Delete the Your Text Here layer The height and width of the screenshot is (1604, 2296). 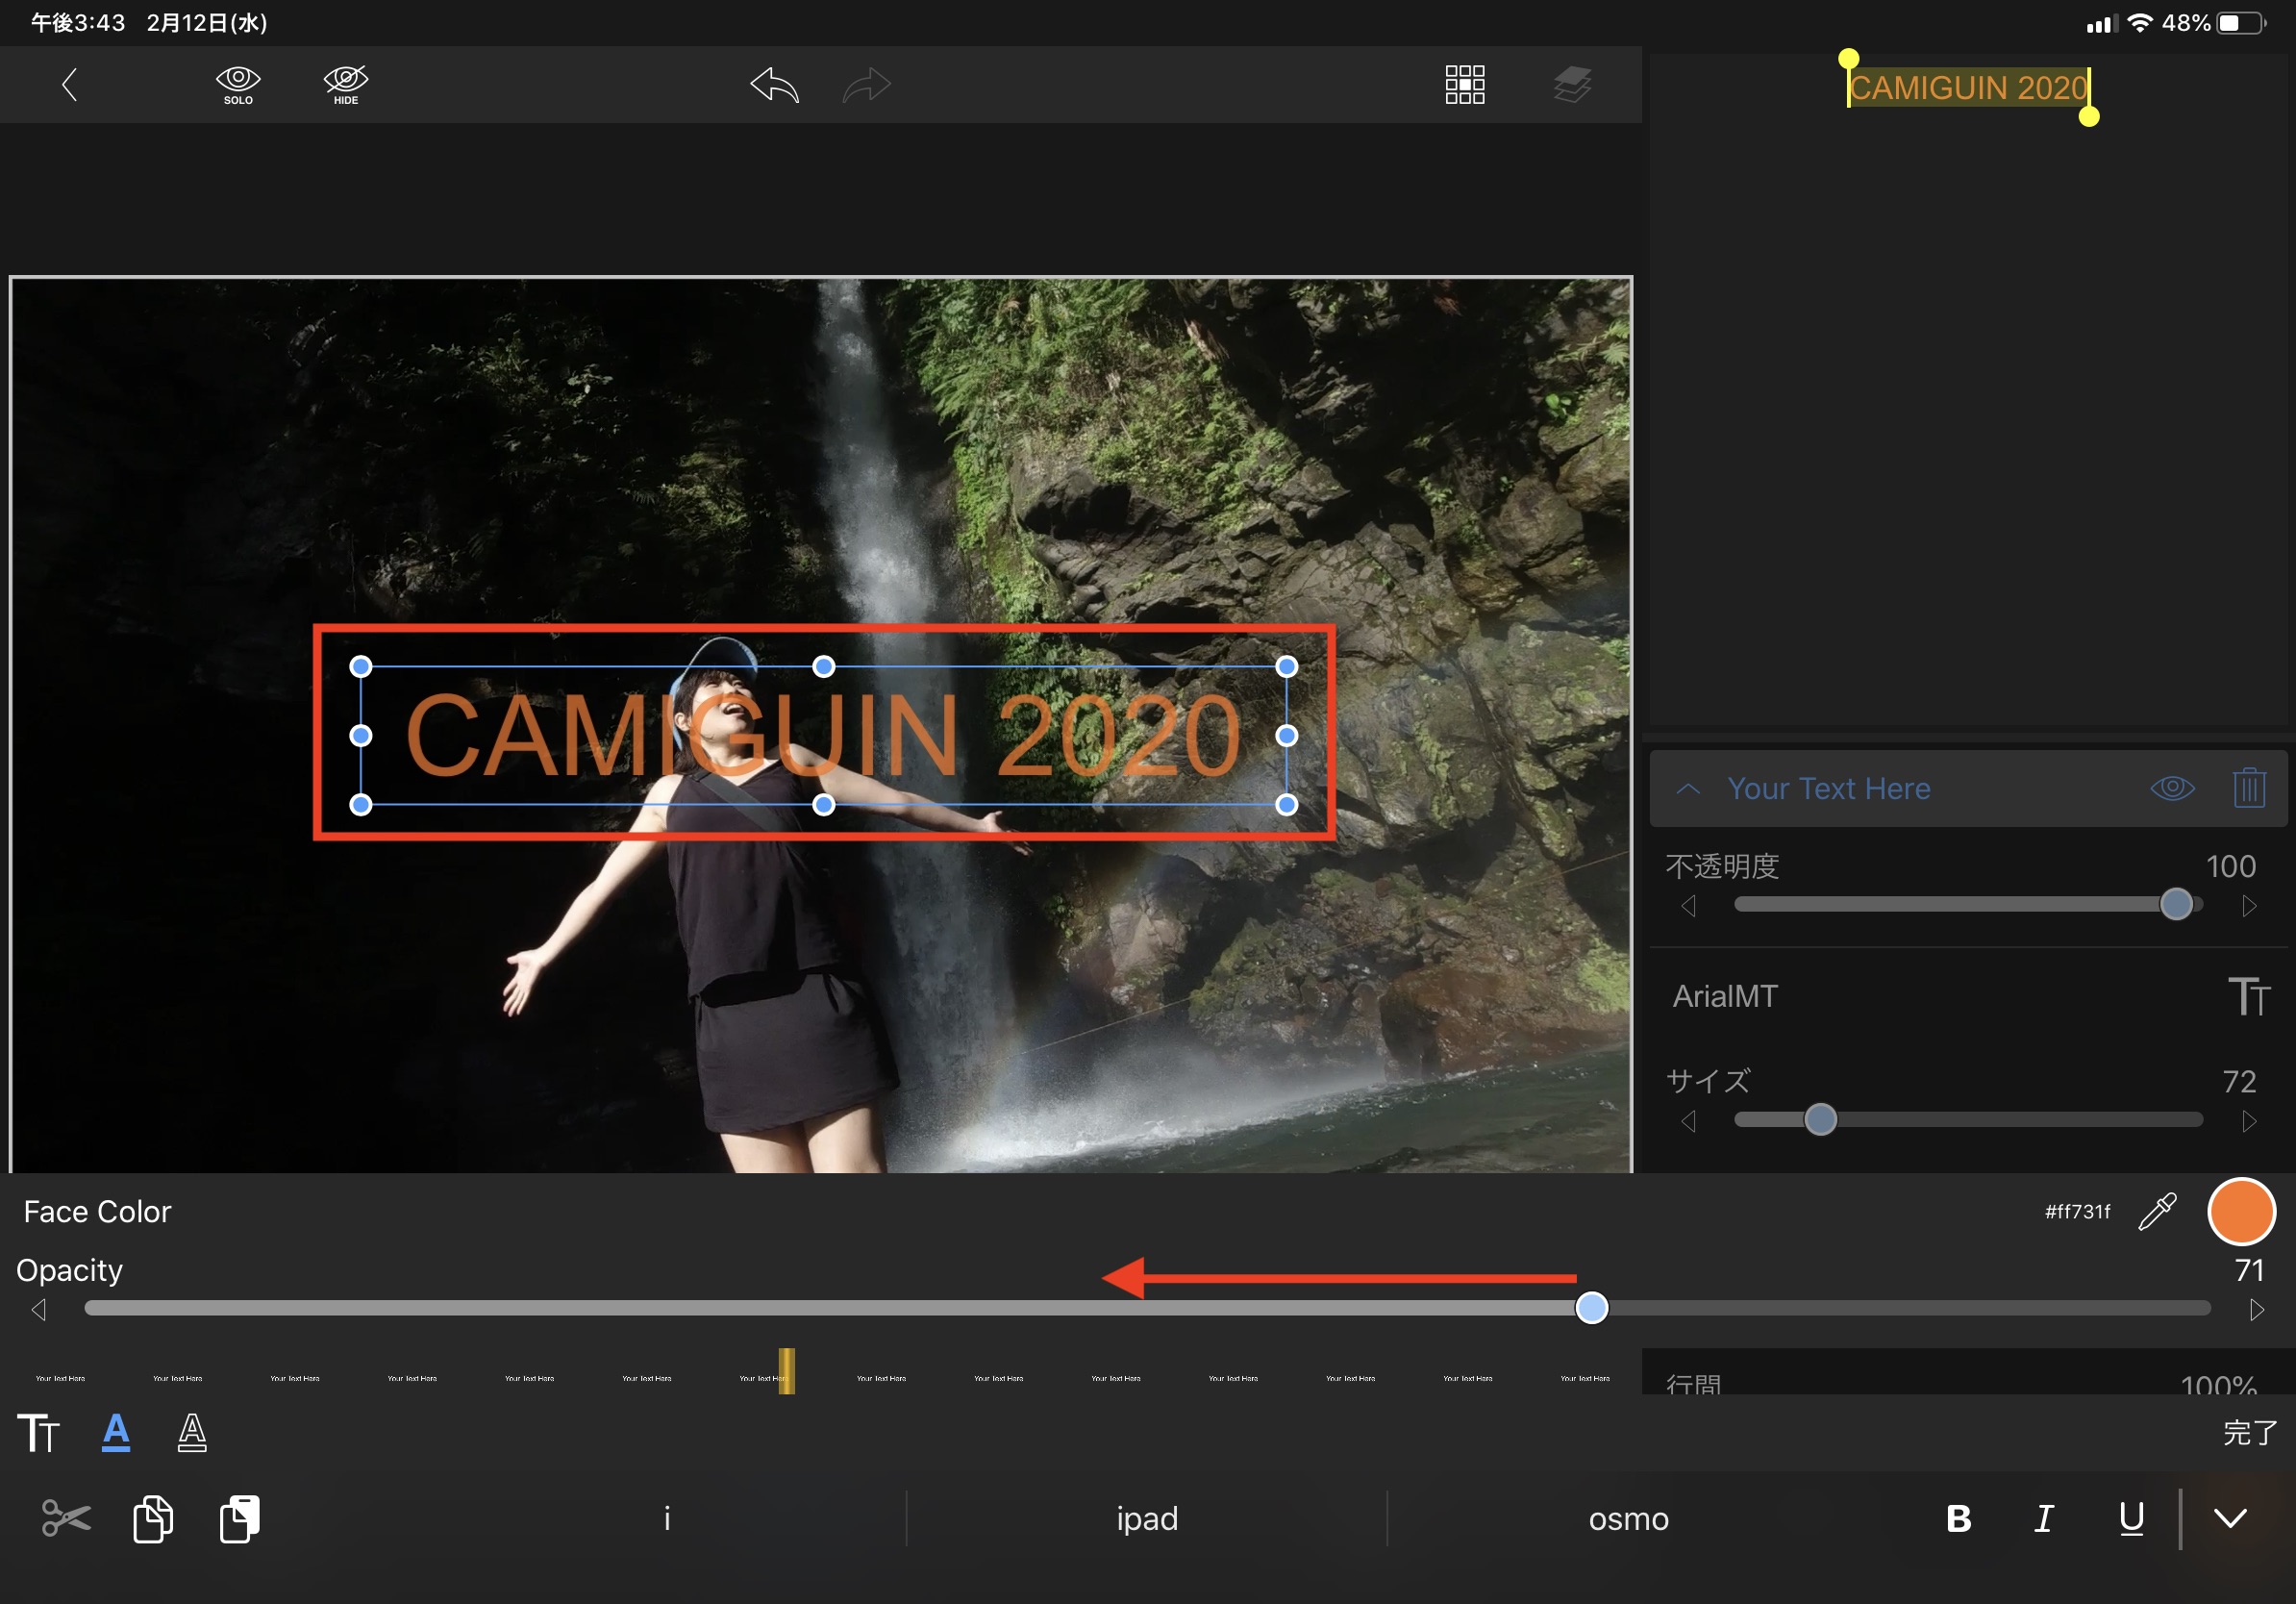click(x=2248, y=788)
